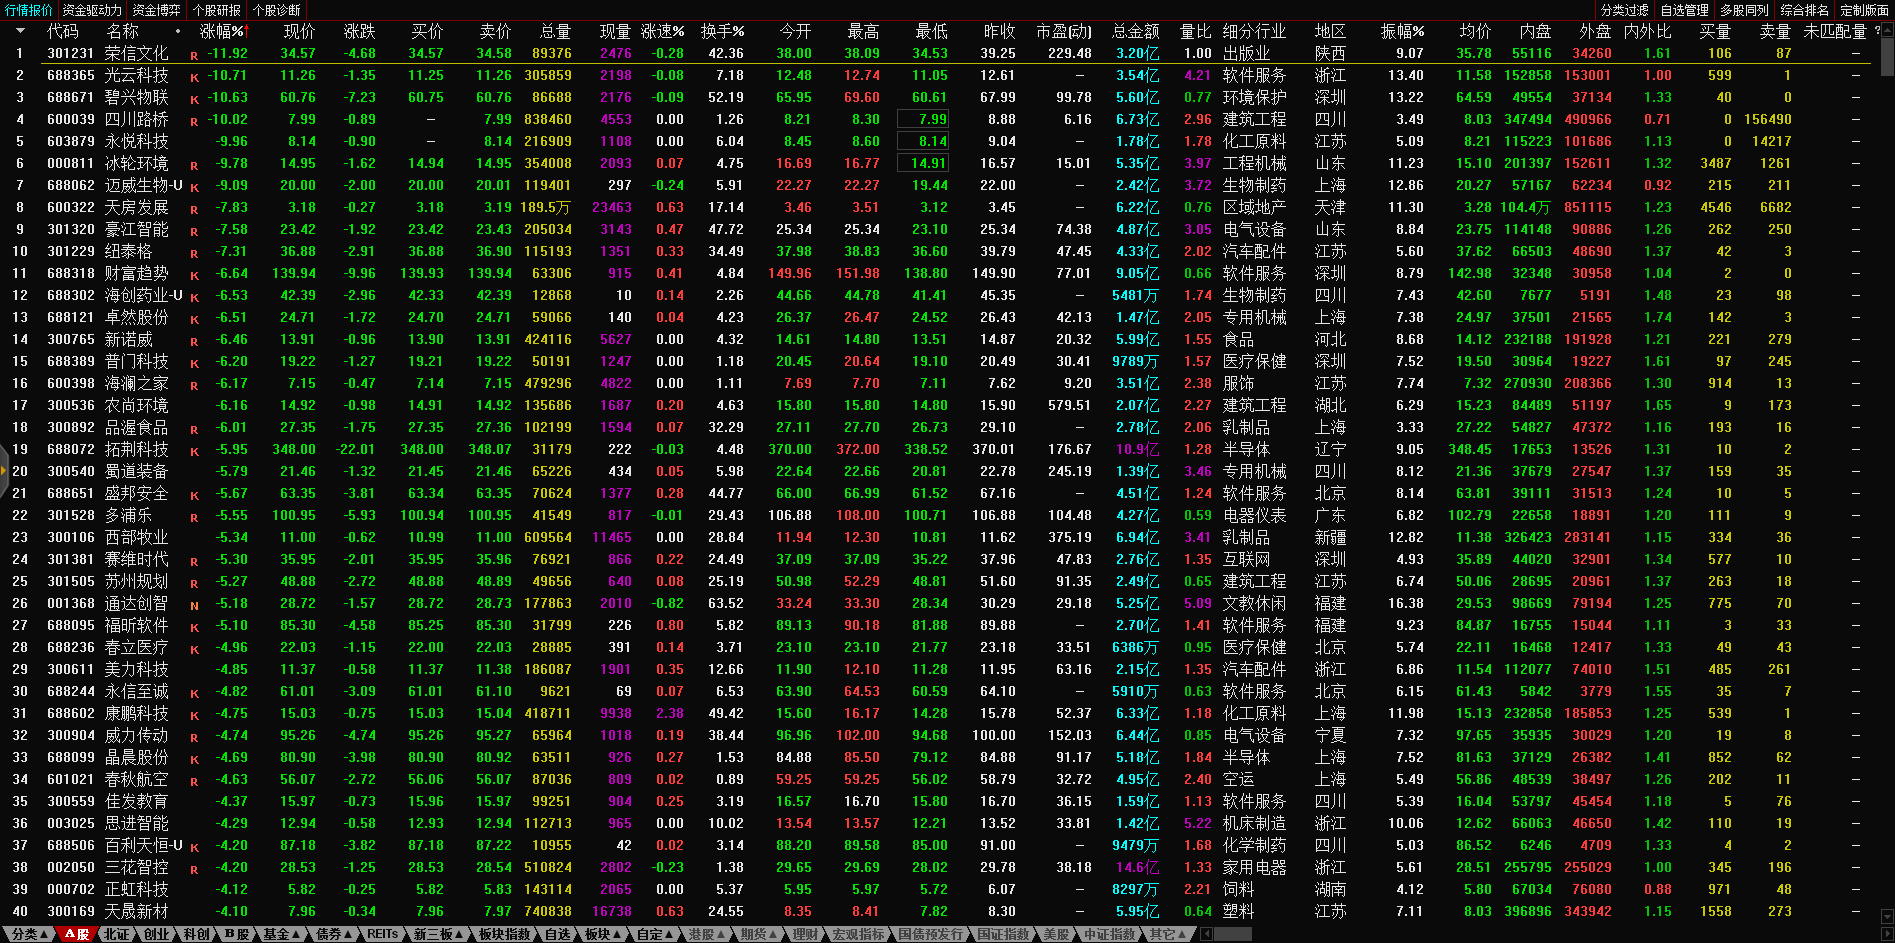The image size is (1895, 943).
Task: Sort by 涨幅% column header
Action: pyautogui.click(x=221, y=31)
